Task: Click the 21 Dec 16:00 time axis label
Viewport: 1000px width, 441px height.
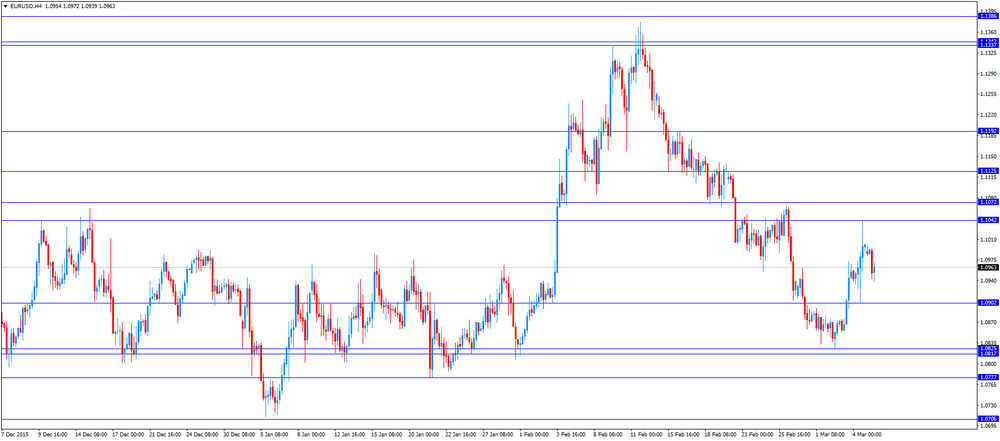Action: coord(165,435)
